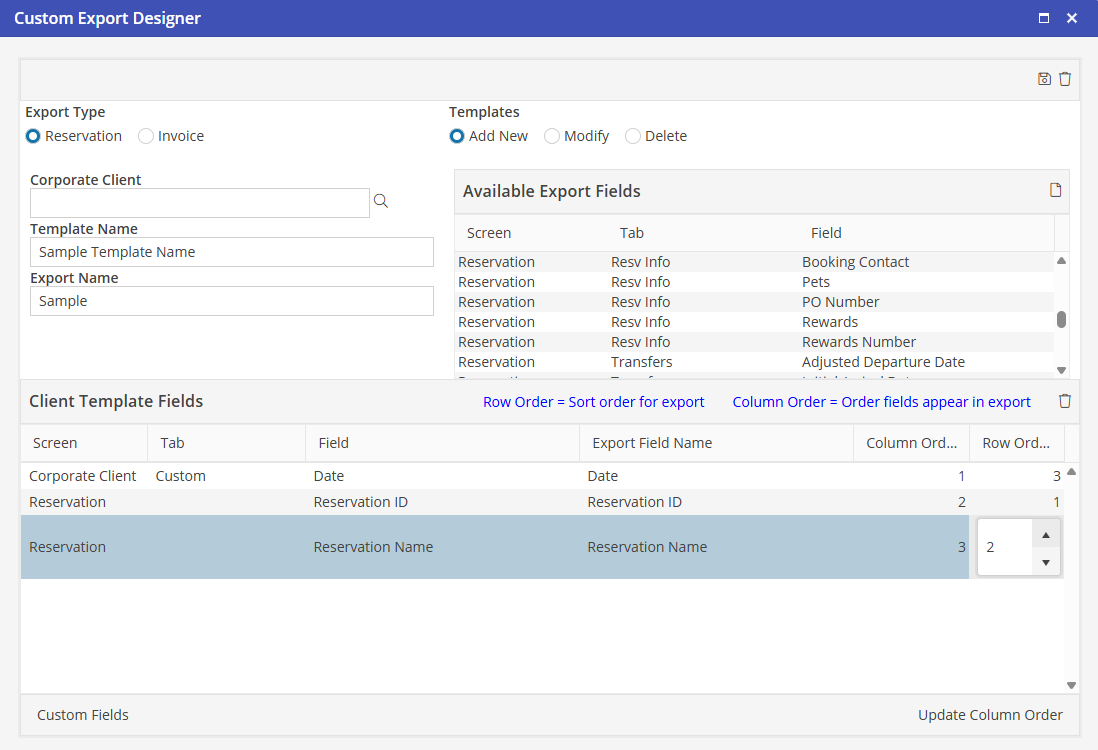Screen dimensions: 1098x750
Task: Select the Modify templates option
Action: (x=552, y=136)
